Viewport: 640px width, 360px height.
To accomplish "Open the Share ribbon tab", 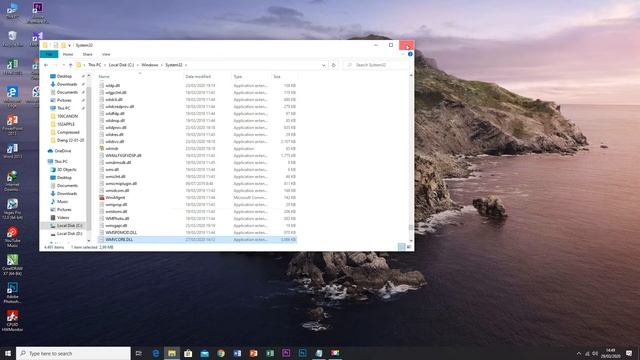I will click(87, 54).
